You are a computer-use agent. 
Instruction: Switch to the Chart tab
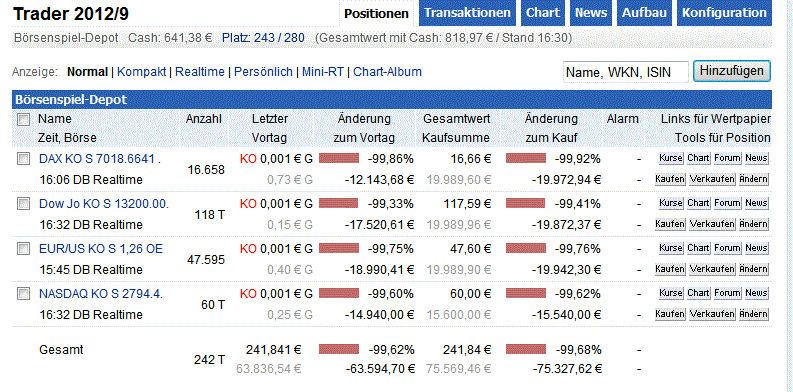(x=543, y=13)
